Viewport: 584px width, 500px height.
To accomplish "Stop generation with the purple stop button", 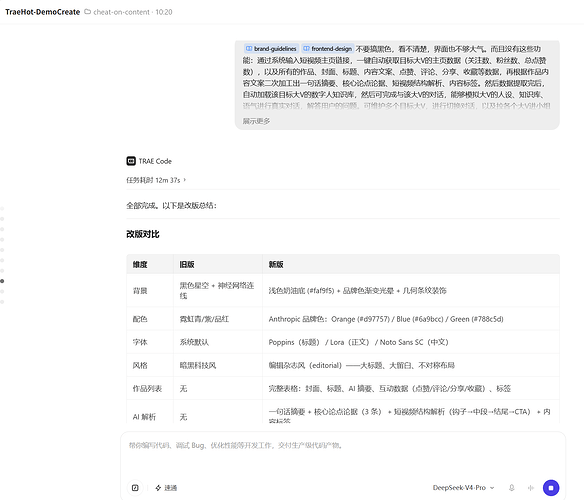I will pos(551,488).
